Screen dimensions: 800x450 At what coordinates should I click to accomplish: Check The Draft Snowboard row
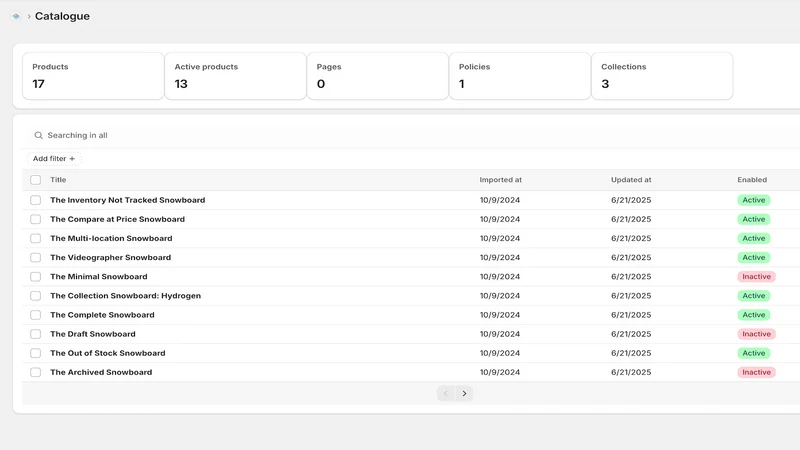pos(35,334)
